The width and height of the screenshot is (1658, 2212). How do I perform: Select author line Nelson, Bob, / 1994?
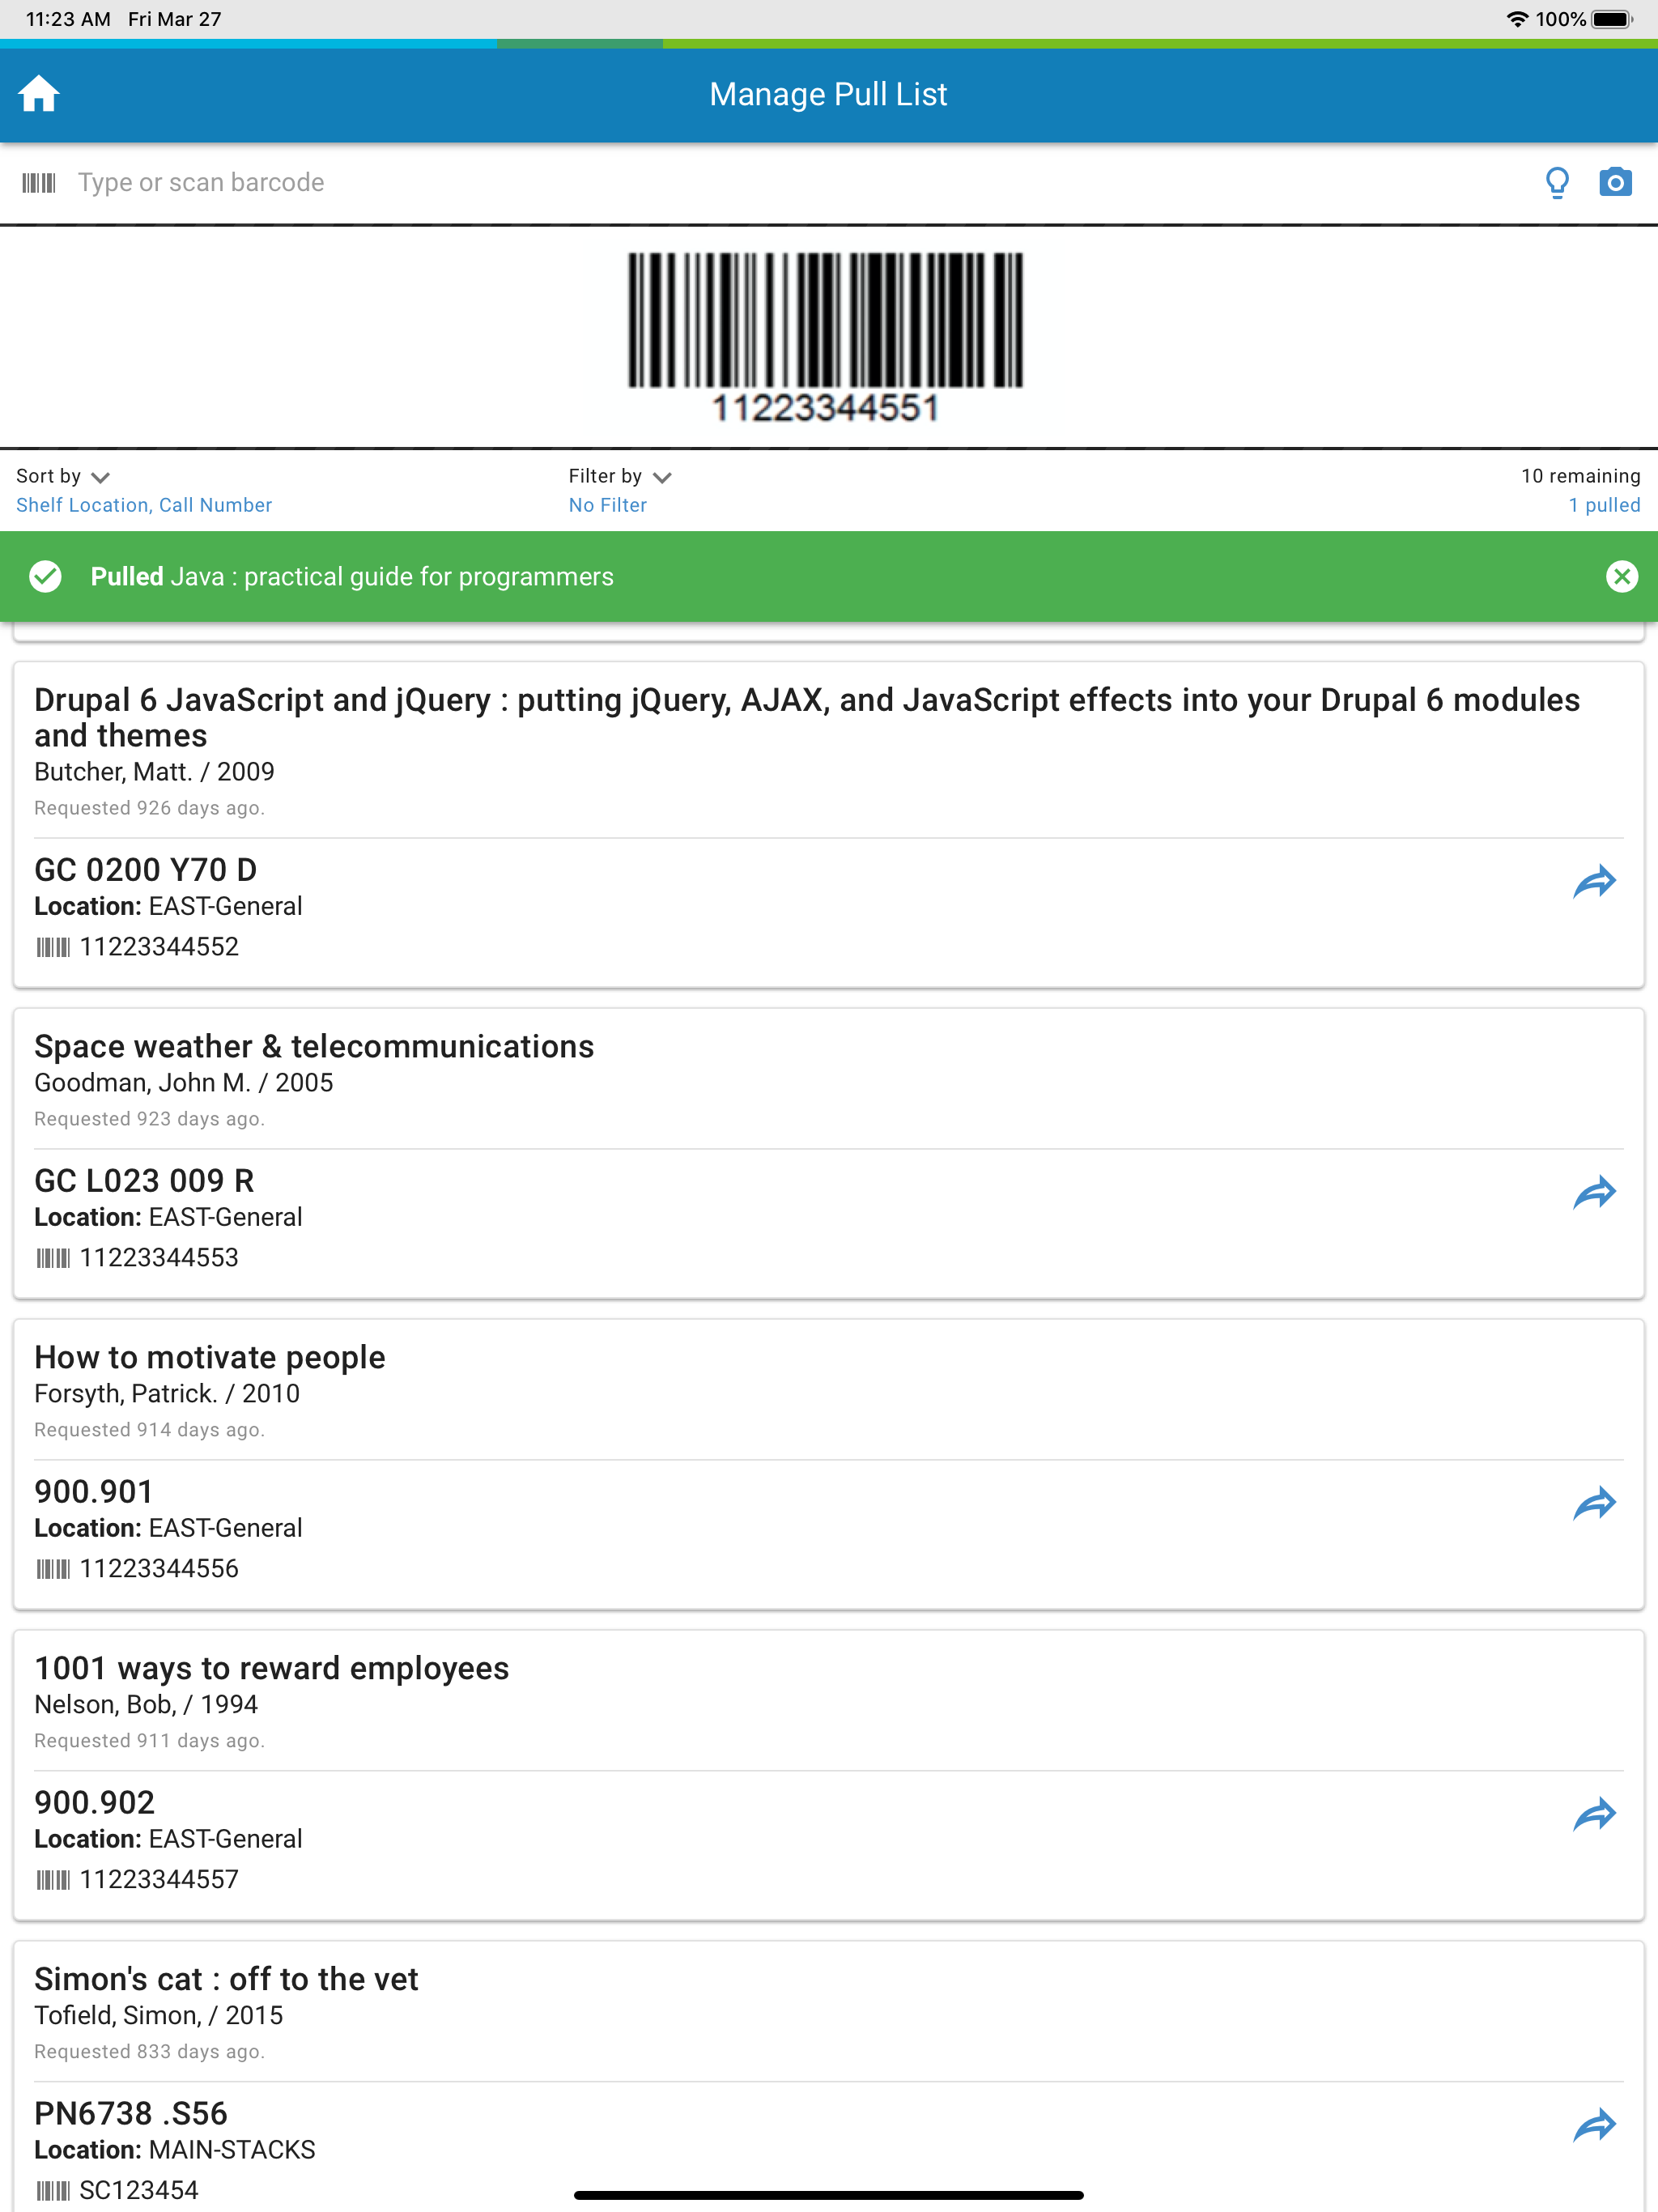pyautogui.click(x=146, y=1706)
